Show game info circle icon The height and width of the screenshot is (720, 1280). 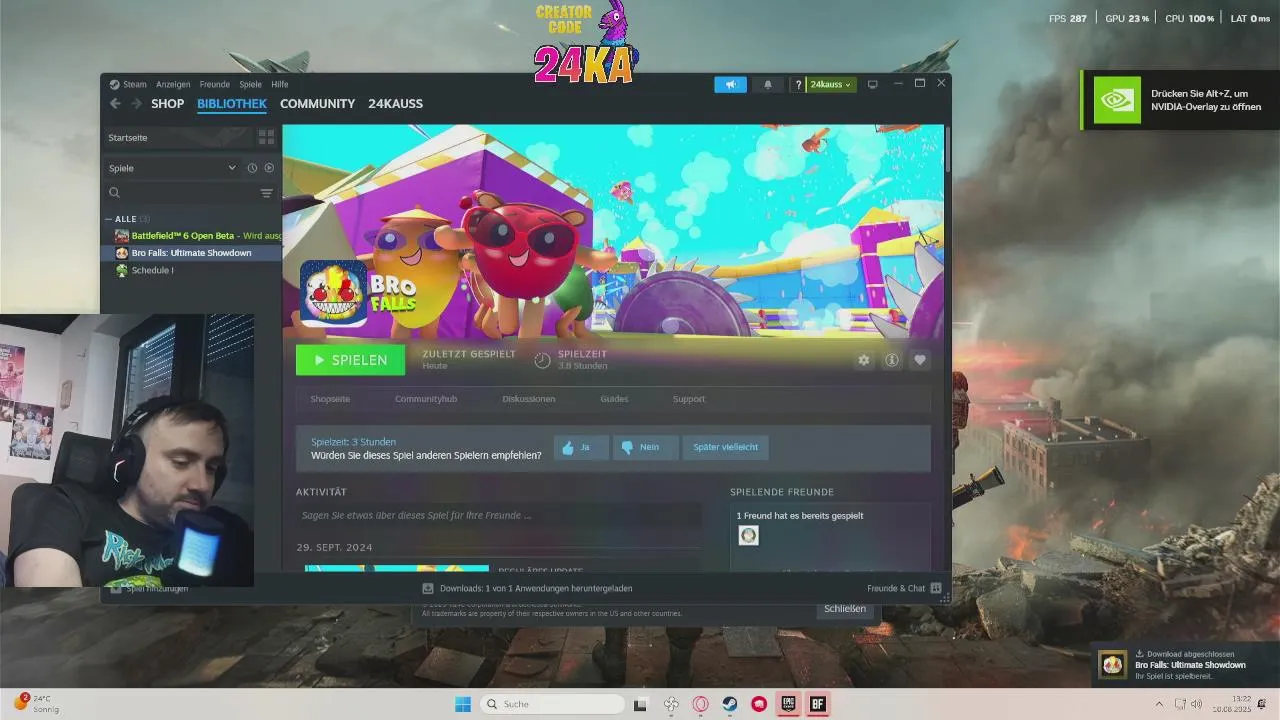[x=892, y=360]
